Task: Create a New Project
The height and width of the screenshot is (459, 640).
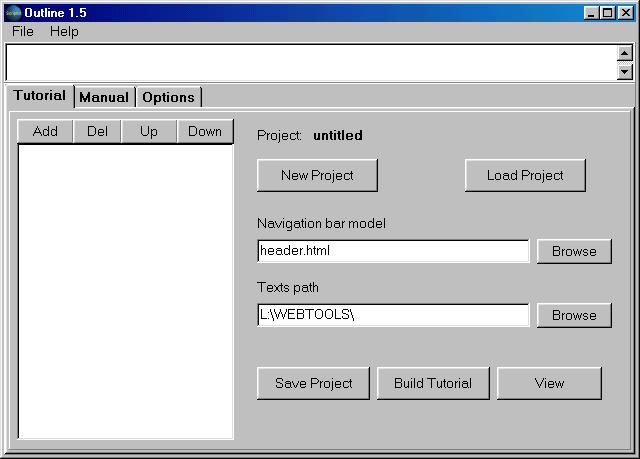Action: [317, 175]
